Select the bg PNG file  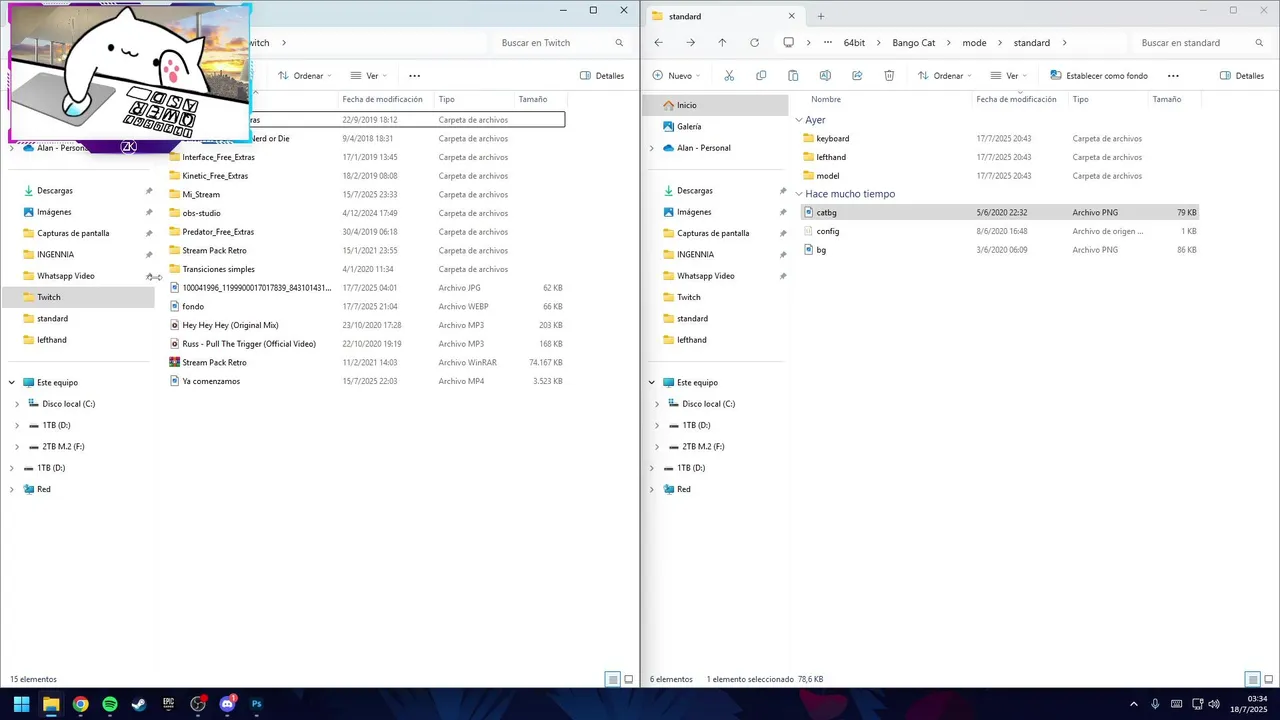[x=821, y=250]
